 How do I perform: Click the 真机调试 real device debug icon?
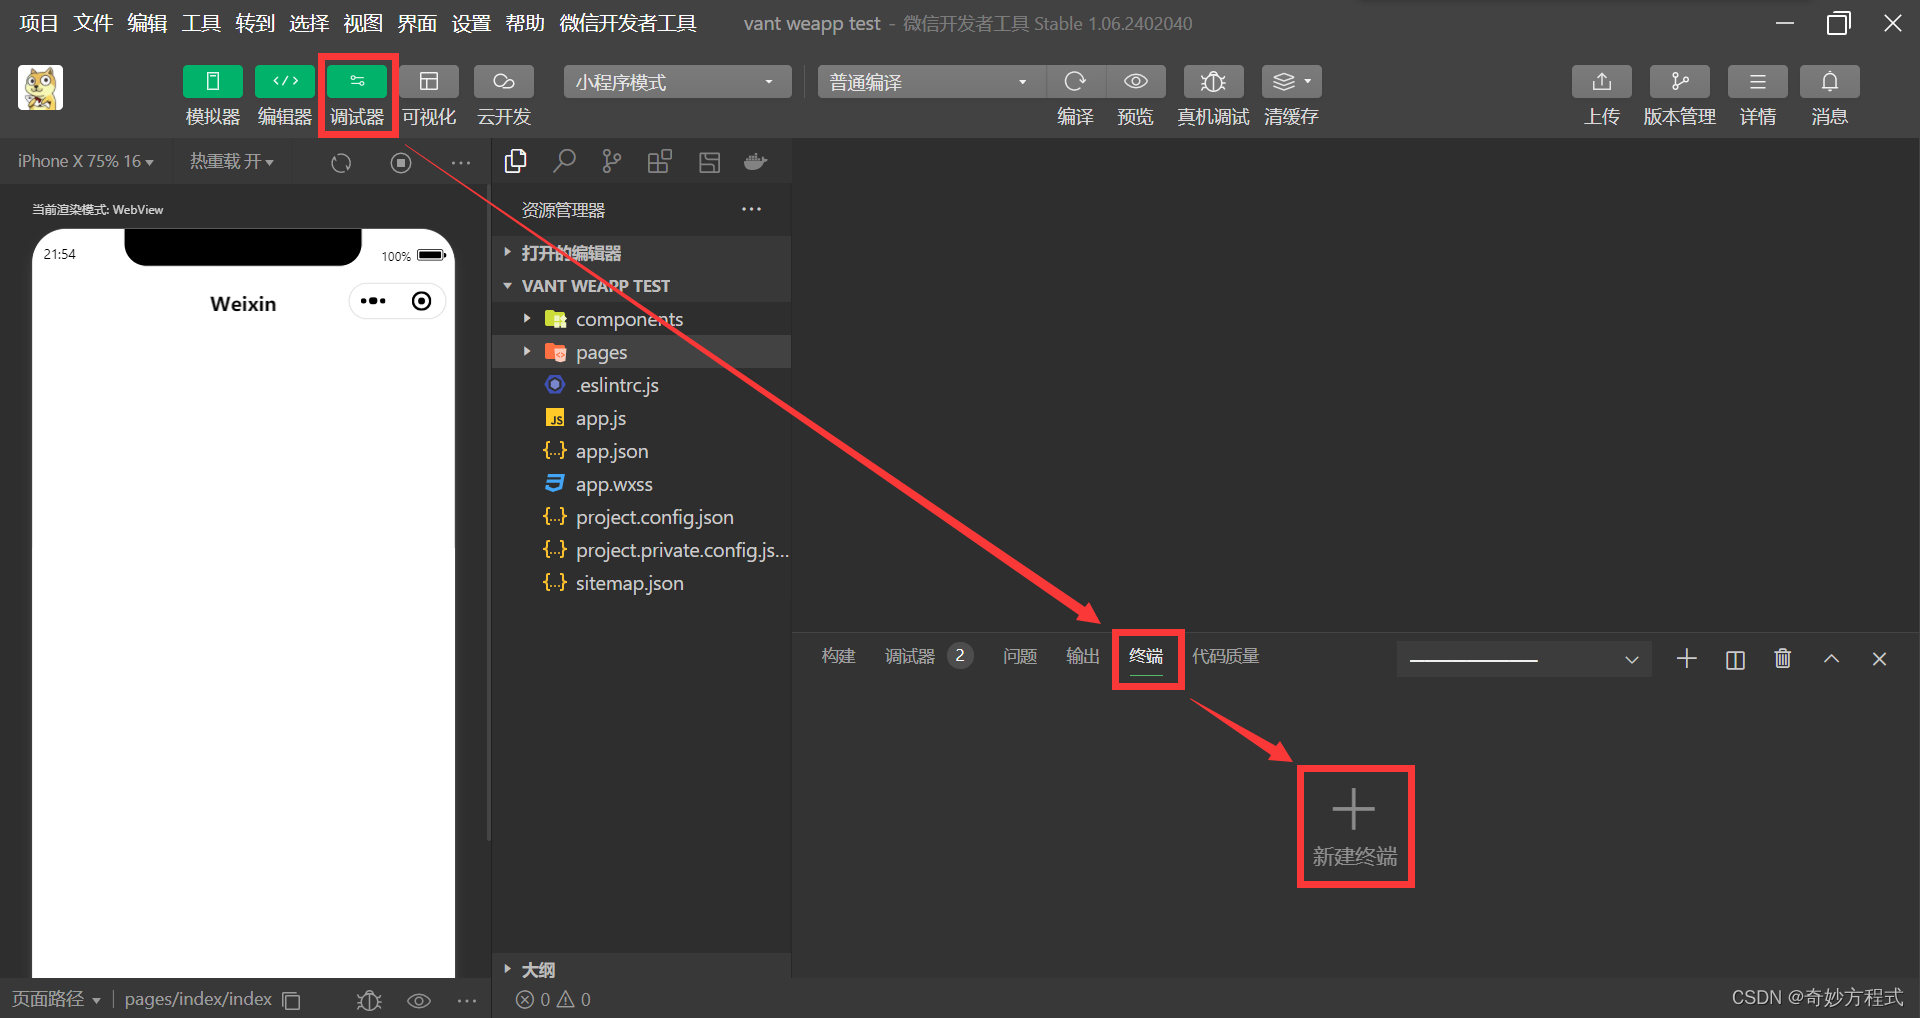click(1213, 81)
